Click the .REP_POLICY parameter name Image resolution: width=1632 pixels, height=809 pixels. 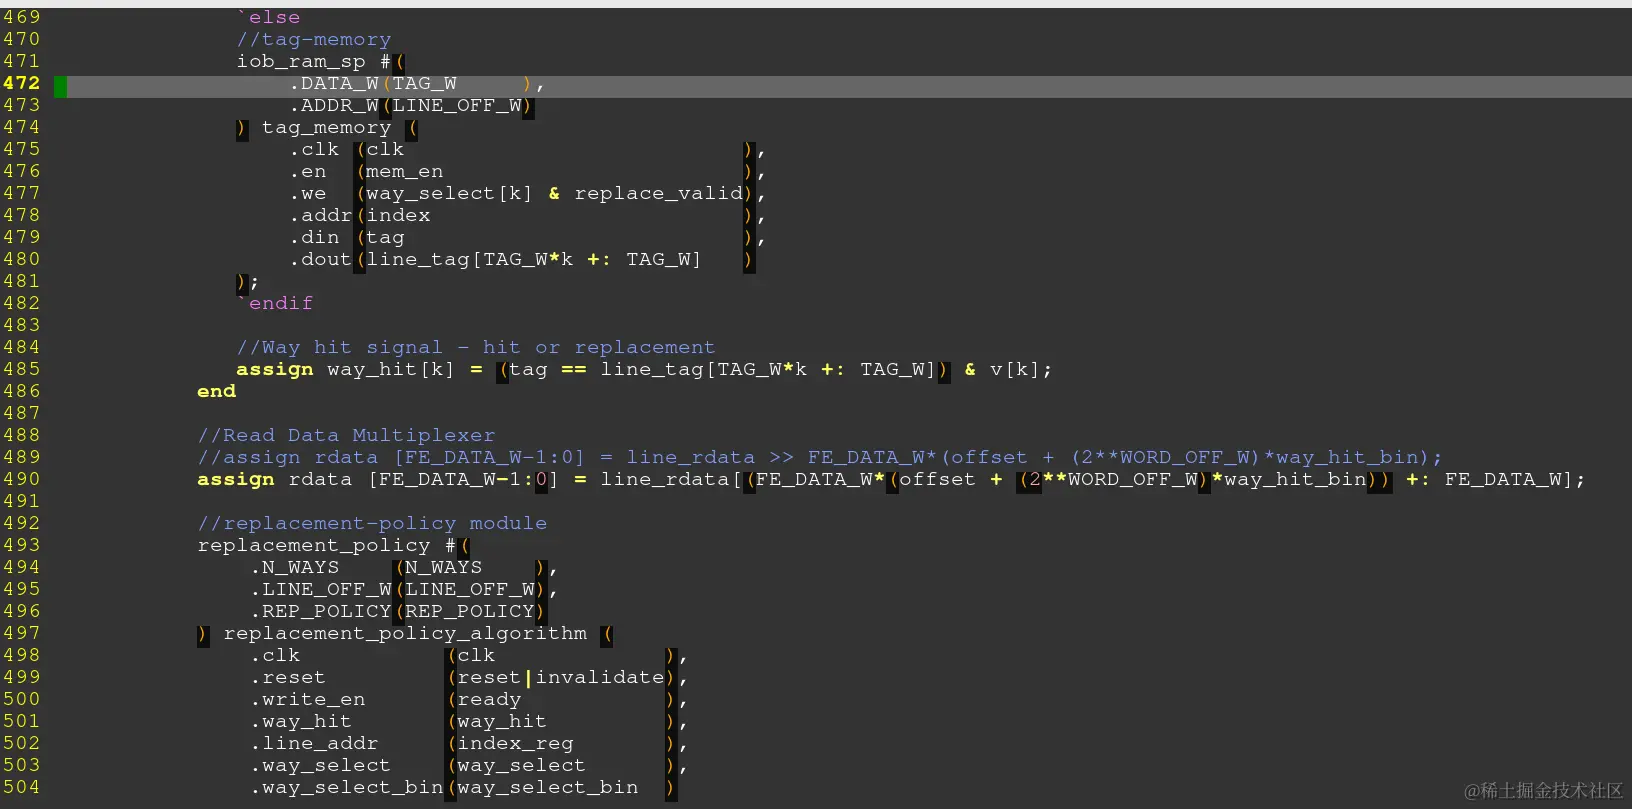pos(320,611)
